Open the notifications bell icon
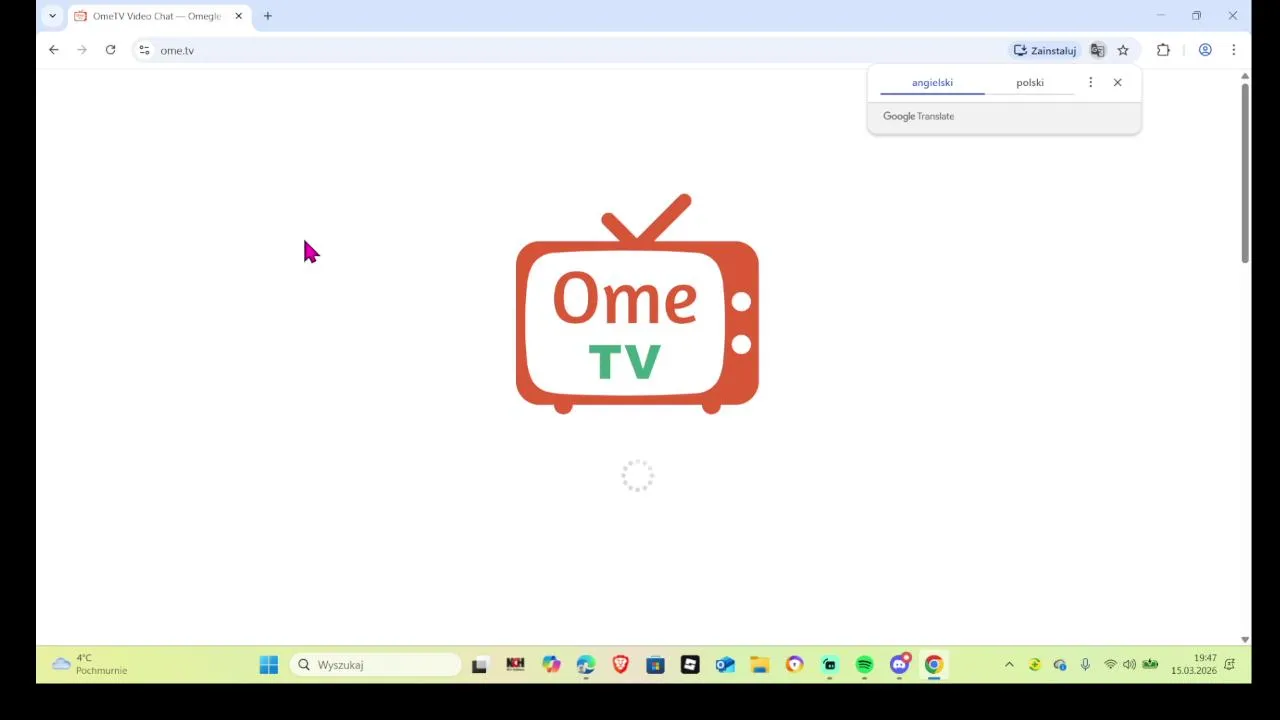 click(1230, 665)
